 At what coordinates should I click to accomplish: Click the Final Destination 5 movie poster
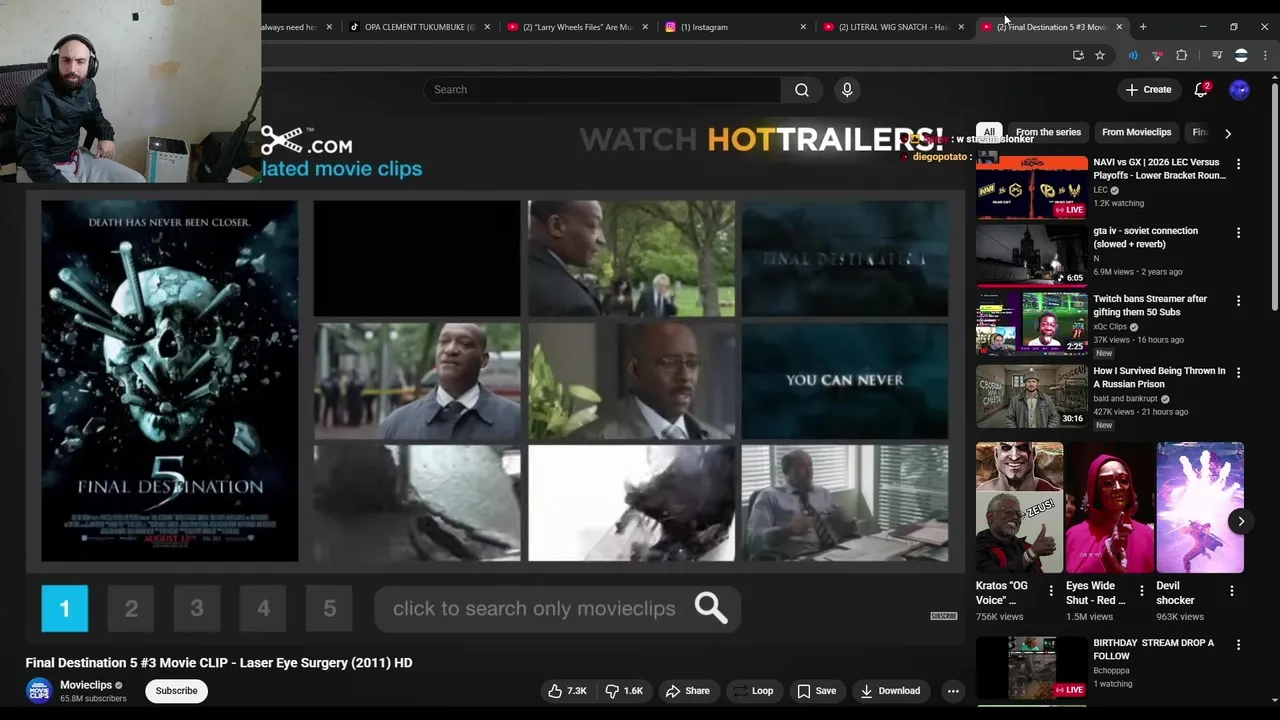170,381
